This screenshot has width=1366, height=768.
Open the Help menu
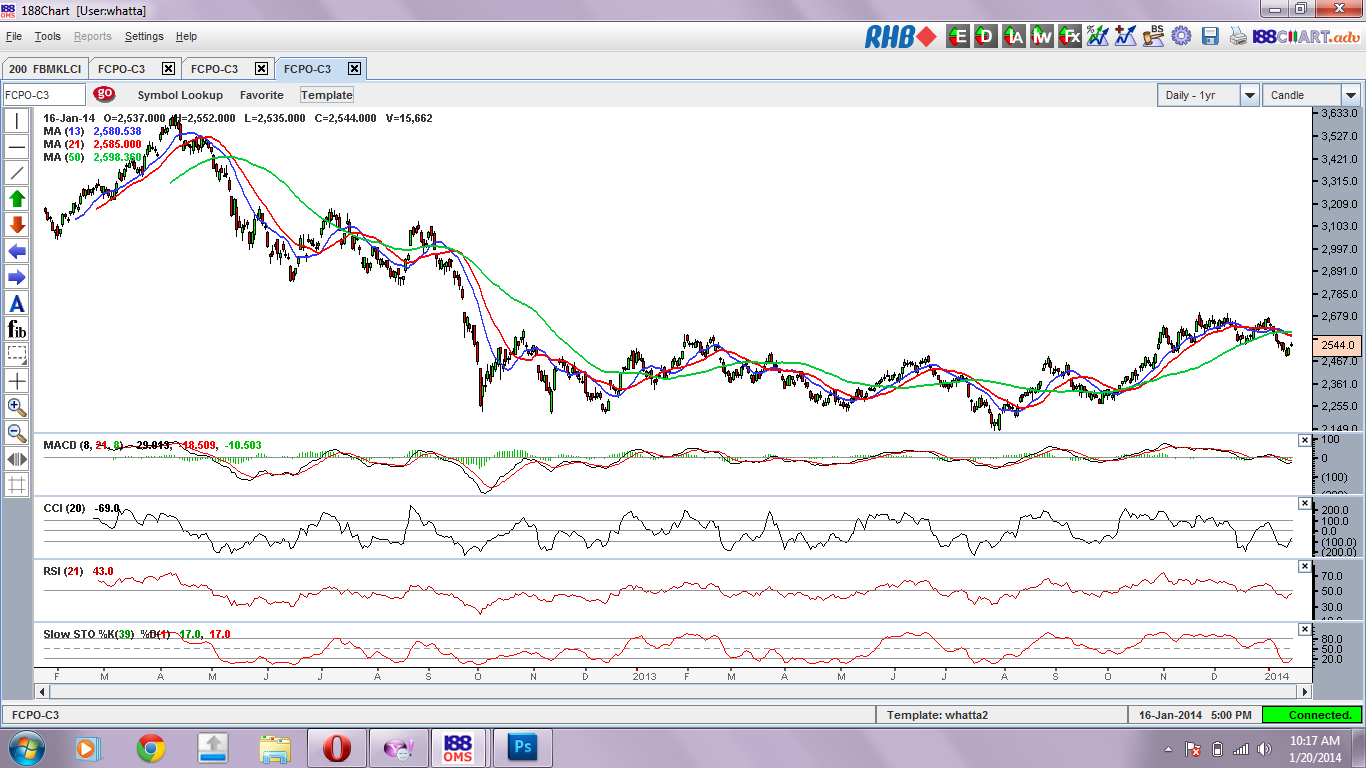click(186, 36)
